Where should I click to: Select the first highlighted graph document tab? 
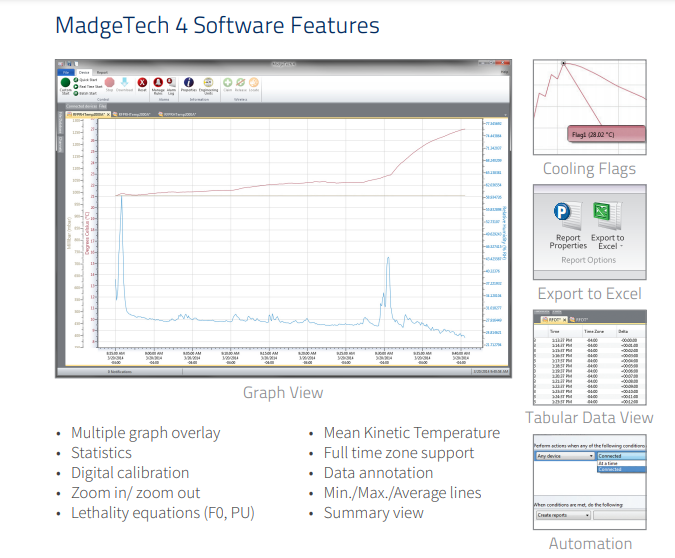(x=86, y=114)
